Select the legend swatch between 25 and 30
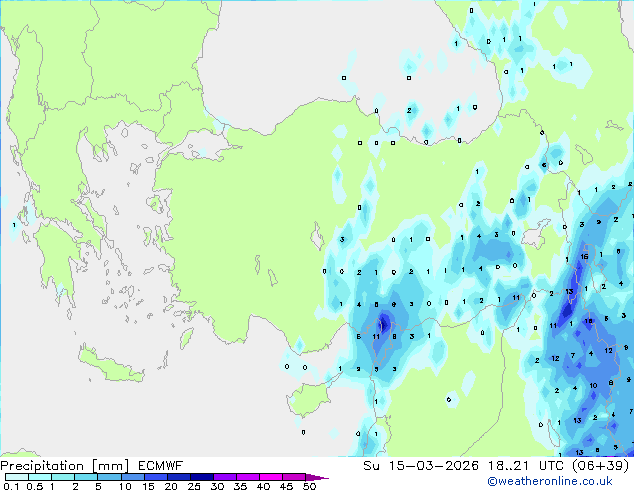 [201, 477]
